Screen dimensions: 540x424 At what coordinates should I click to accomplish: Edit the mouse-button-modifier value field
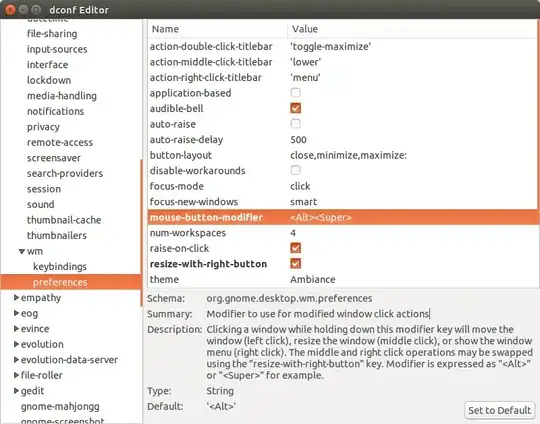click(x=413, y=217)
